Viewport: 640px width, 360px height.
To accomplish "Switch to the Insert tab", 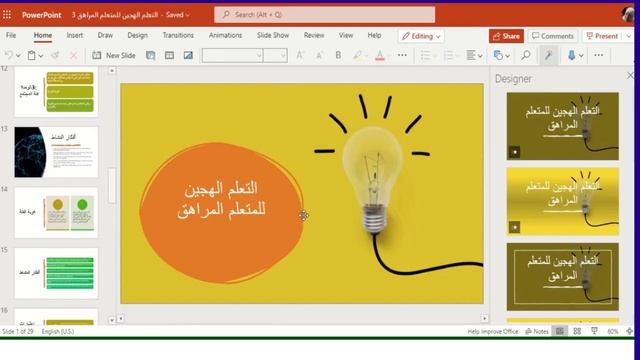I will [75, 36].
